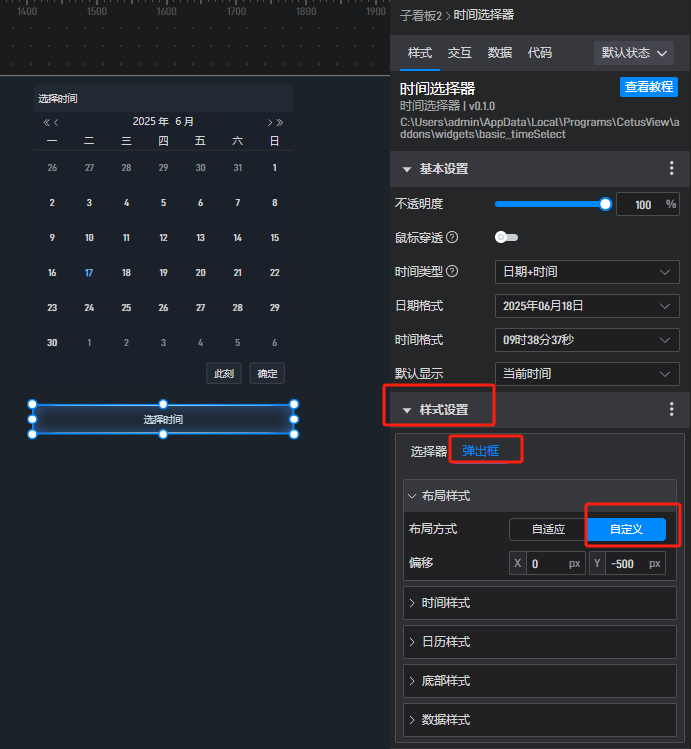Expand the 时间样式 group
Viewport: 691px width, 749px height.
pos(540,603)
